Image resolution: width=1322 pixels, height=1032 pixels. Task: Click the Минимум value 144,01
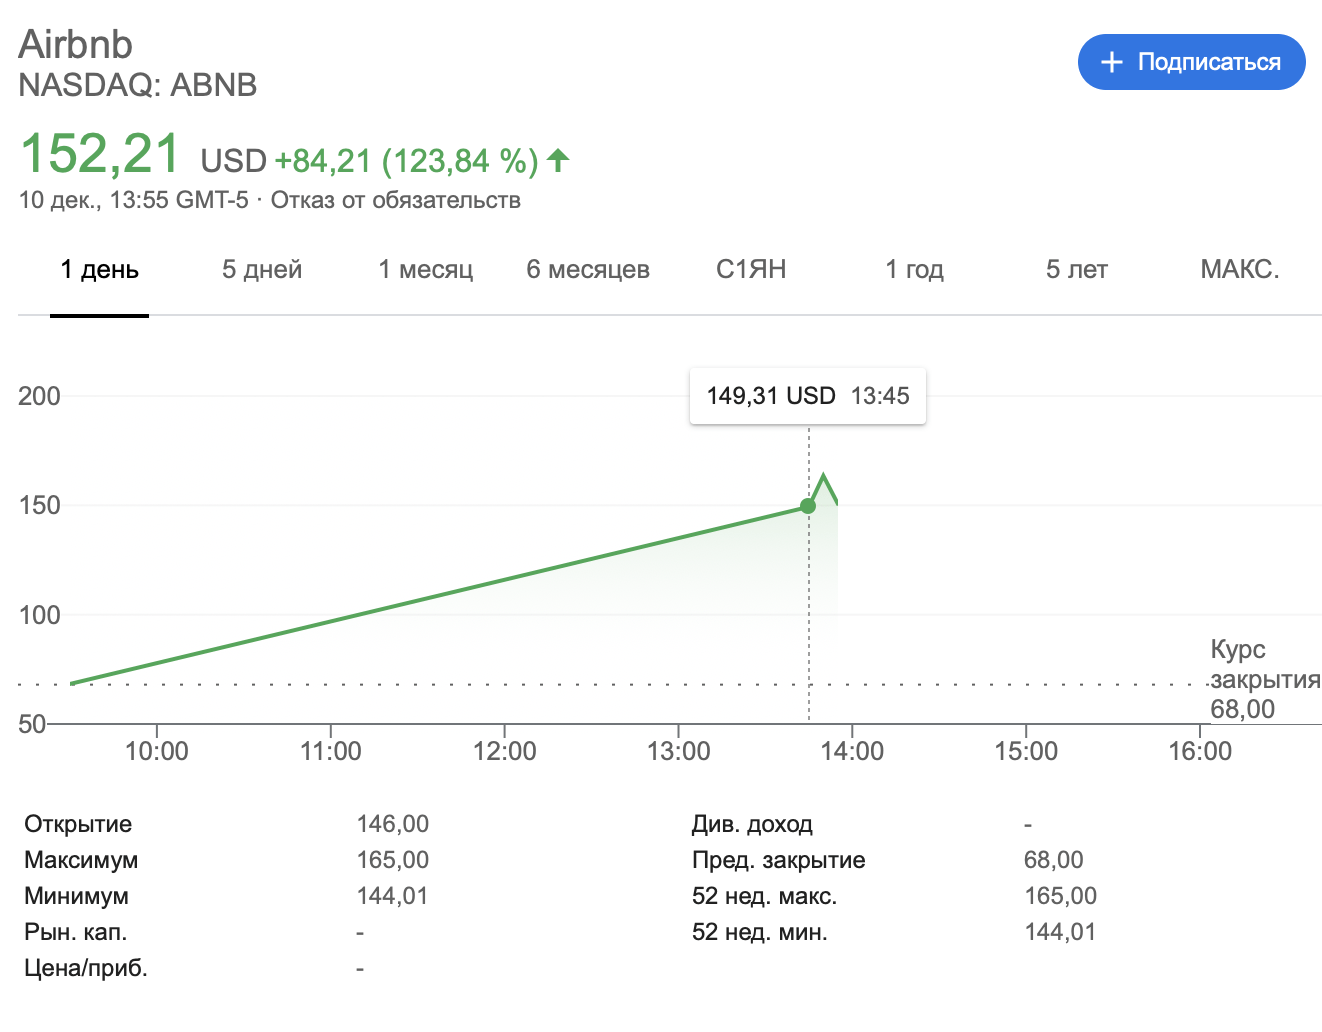(x=393, y=896)
